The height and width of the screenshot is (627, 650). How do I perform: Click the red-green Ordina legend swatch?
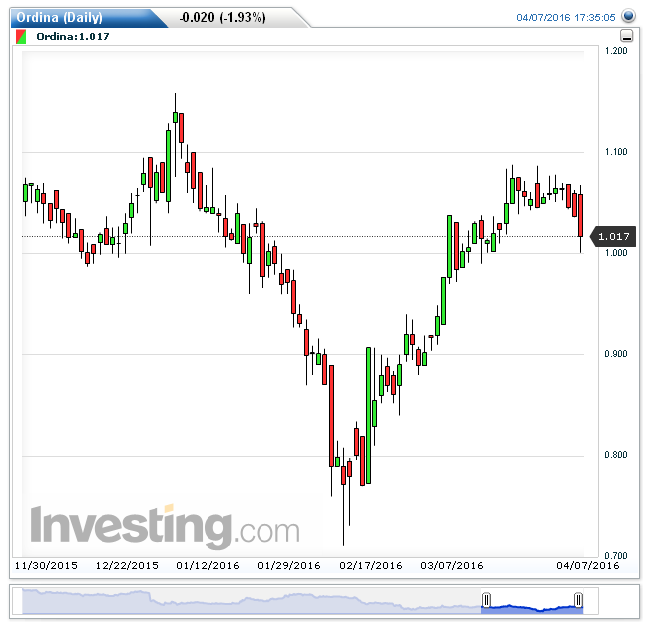point(21,36)
